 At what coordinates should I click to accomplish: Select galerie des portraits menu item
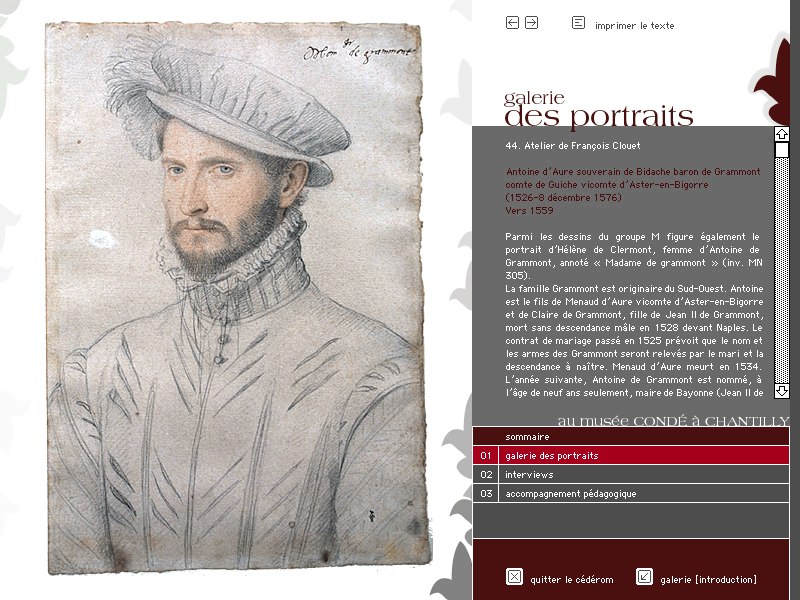(631, 455)
